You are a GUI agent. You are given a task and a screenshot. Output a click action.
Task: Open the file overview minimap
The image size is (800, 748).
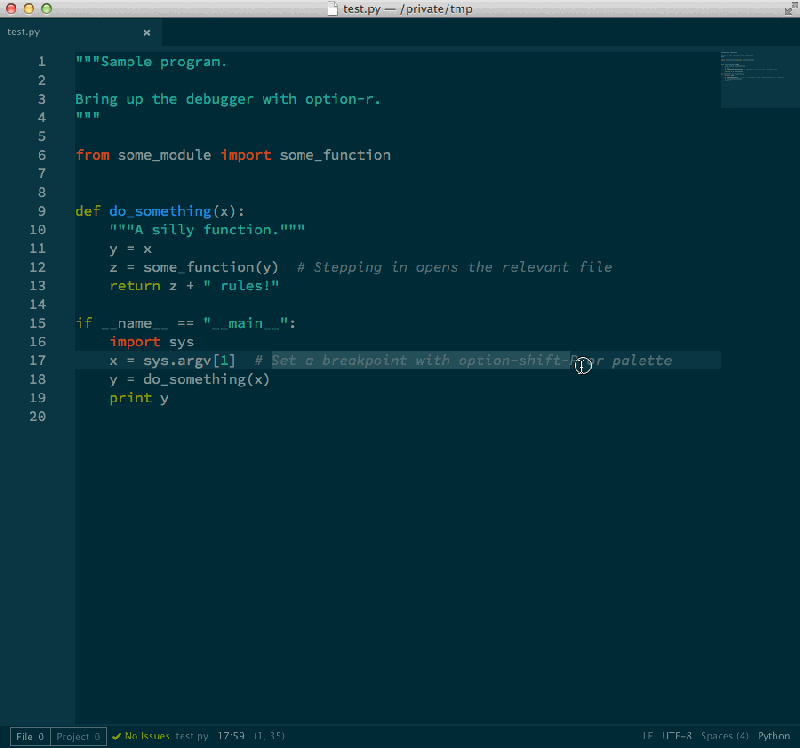pos(758,78)
